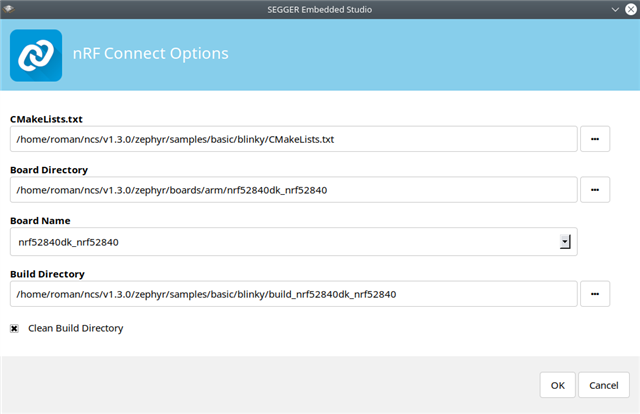Open the SEGGER app icon in title bar
640x414 pixels.
[8, 9]
